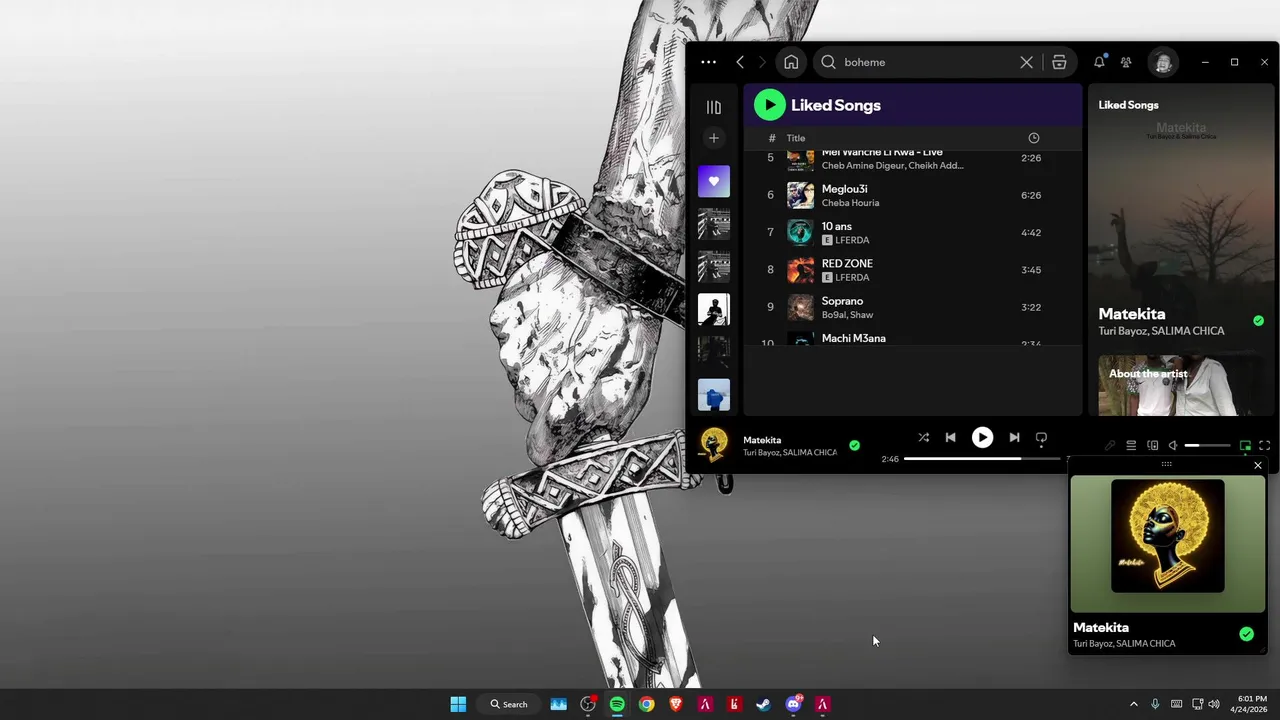Enter full screen player view

pyautogui.click(x=1264, y=445)
